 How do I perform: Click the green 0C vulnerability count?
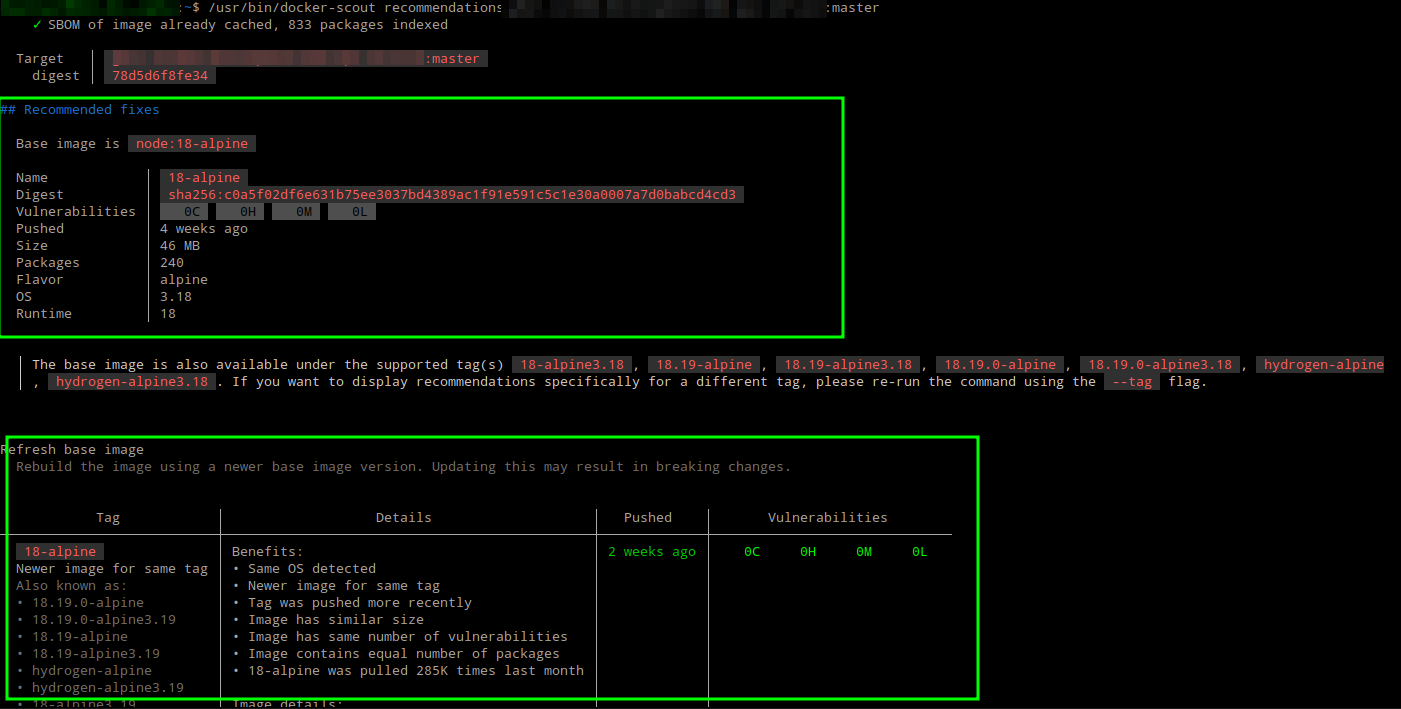[752, 552]
